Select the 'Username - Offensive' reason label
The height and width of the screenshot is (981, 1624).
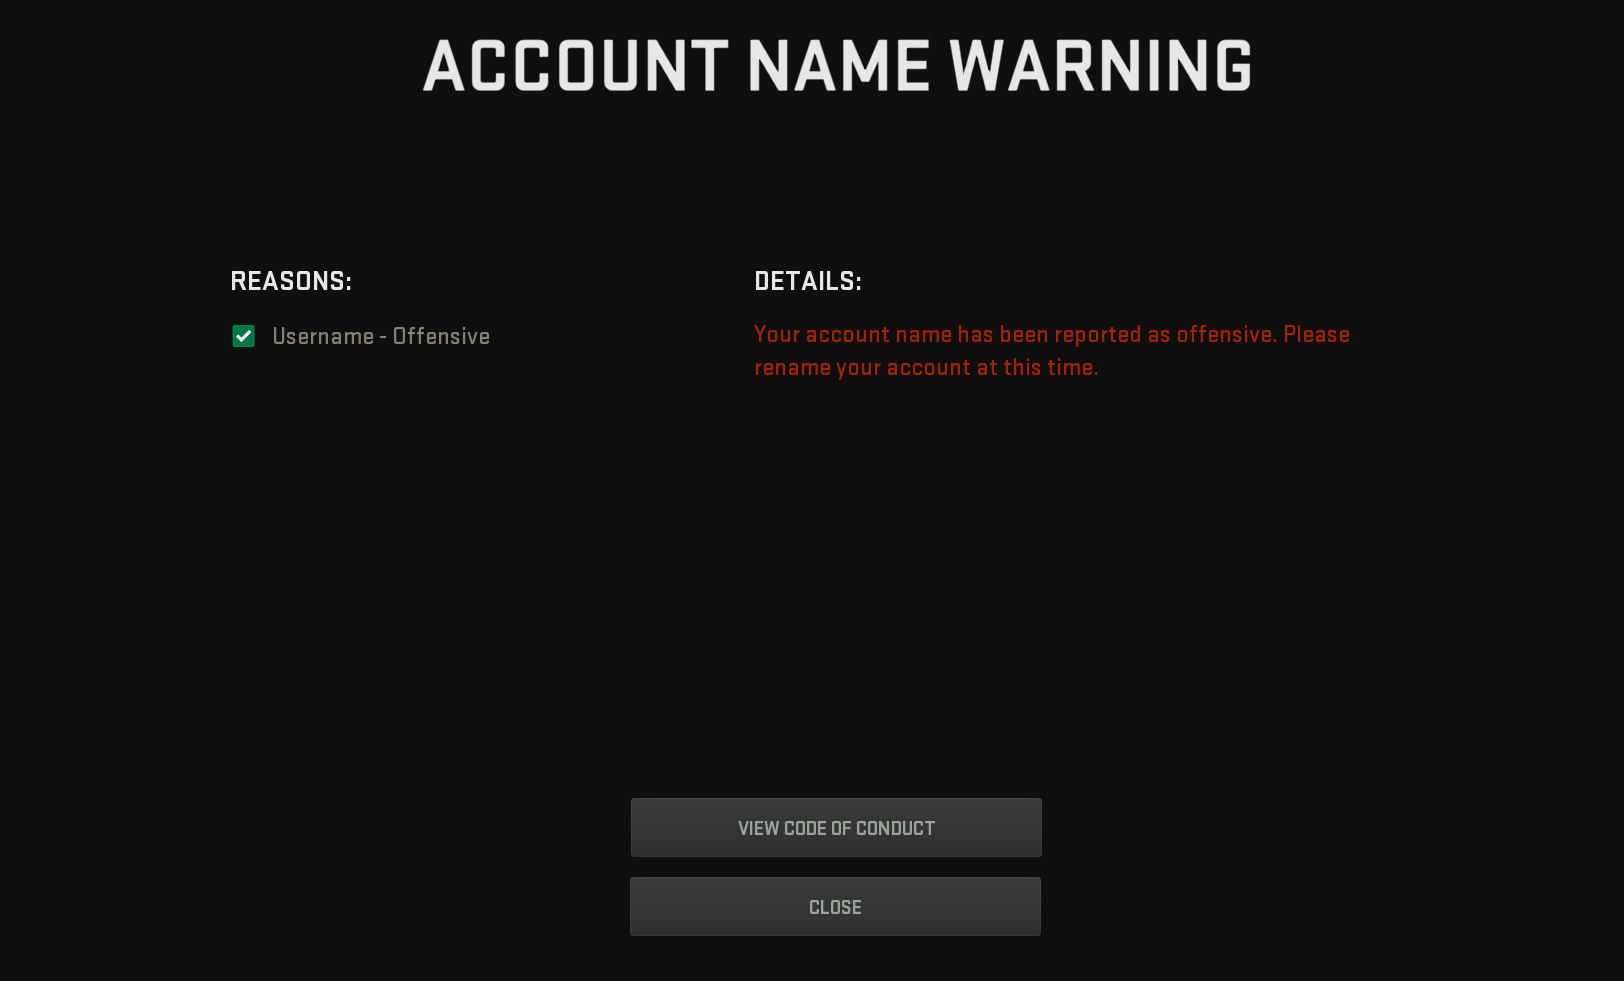381,337
